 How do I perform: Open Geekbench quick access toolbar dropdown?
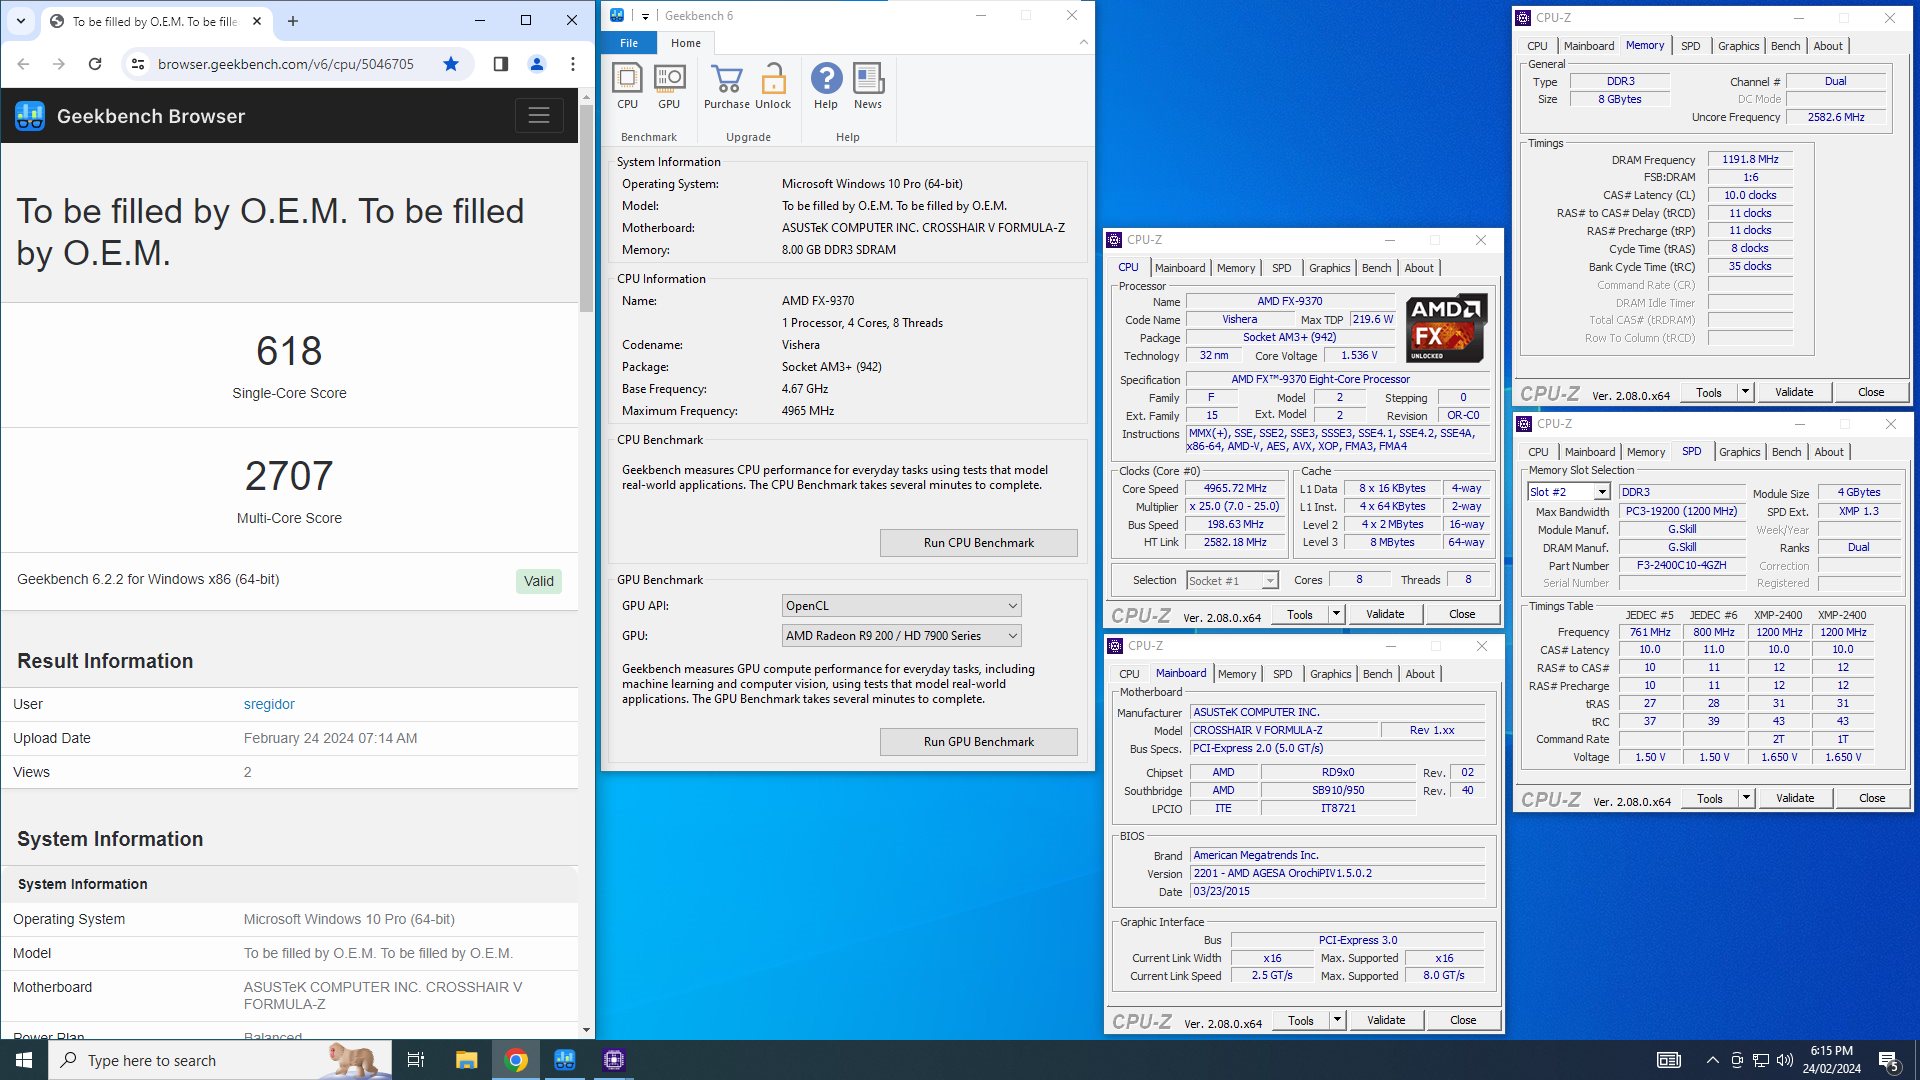(645, 16)
